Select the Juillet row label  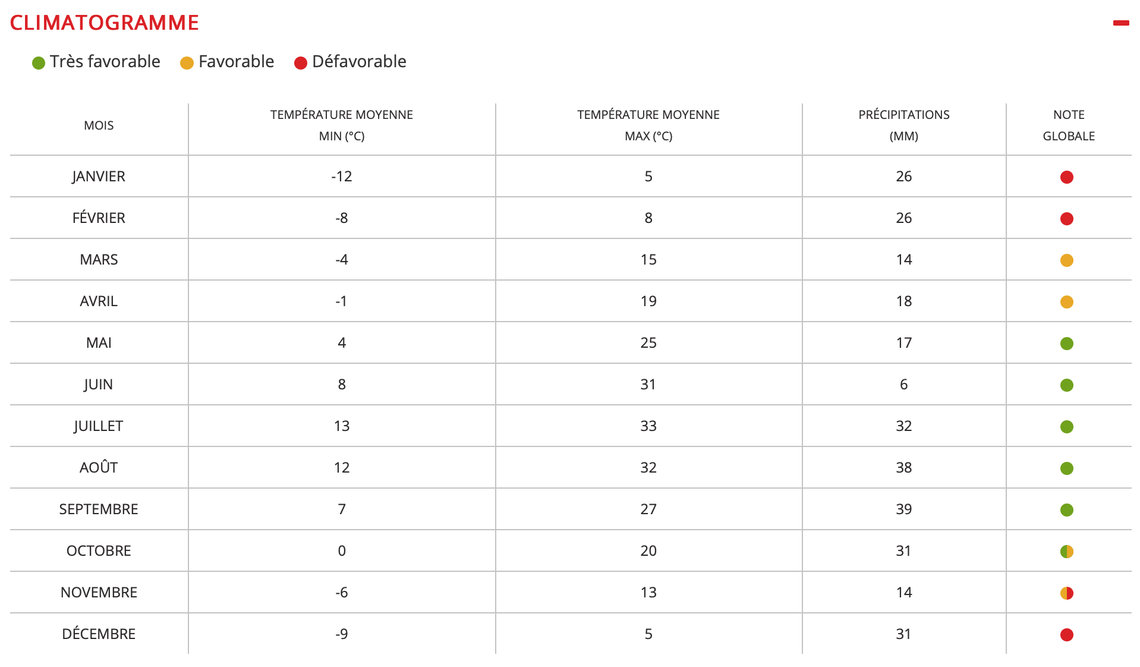coord(98,426)
